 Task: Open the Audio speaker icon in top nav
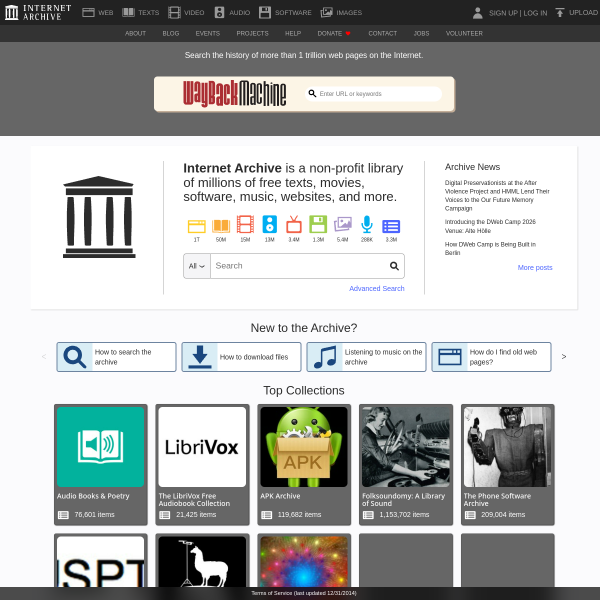coord(219,13)
